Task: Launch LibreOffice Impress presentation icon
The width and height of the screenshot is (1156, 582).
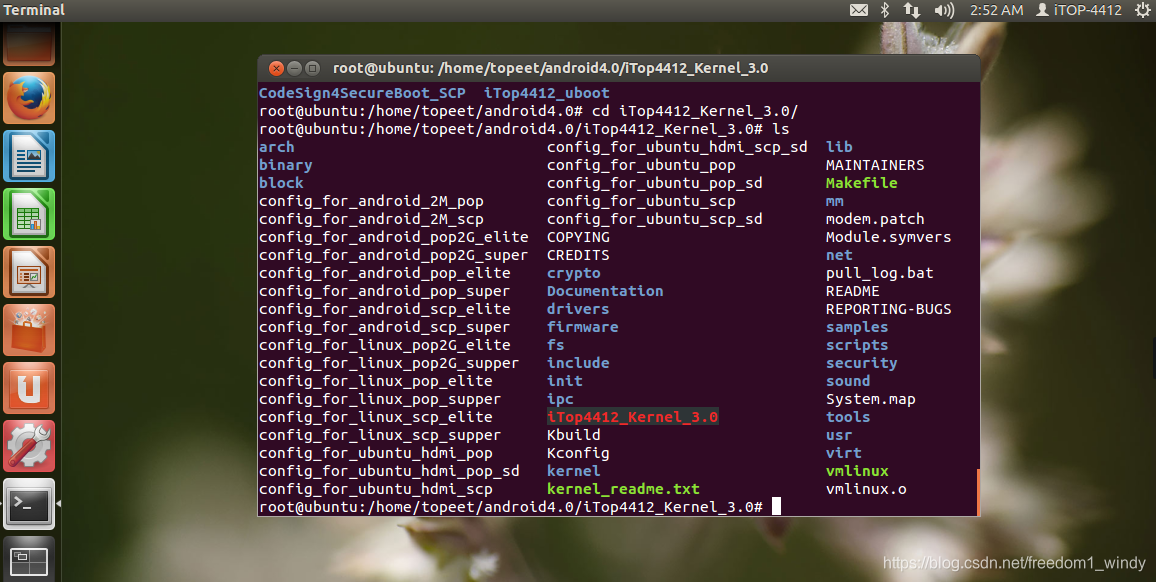Action: pos(29,272)
